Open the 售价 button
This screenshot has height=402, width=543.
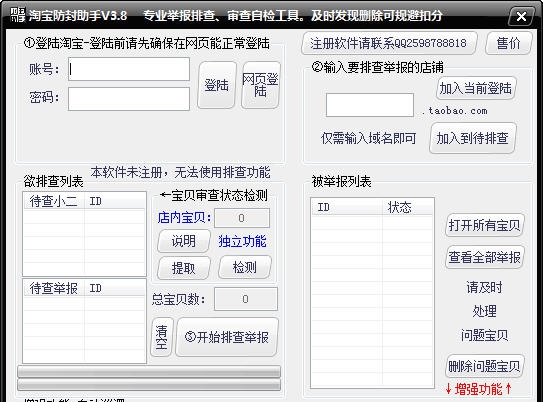(x=508, y=44)
